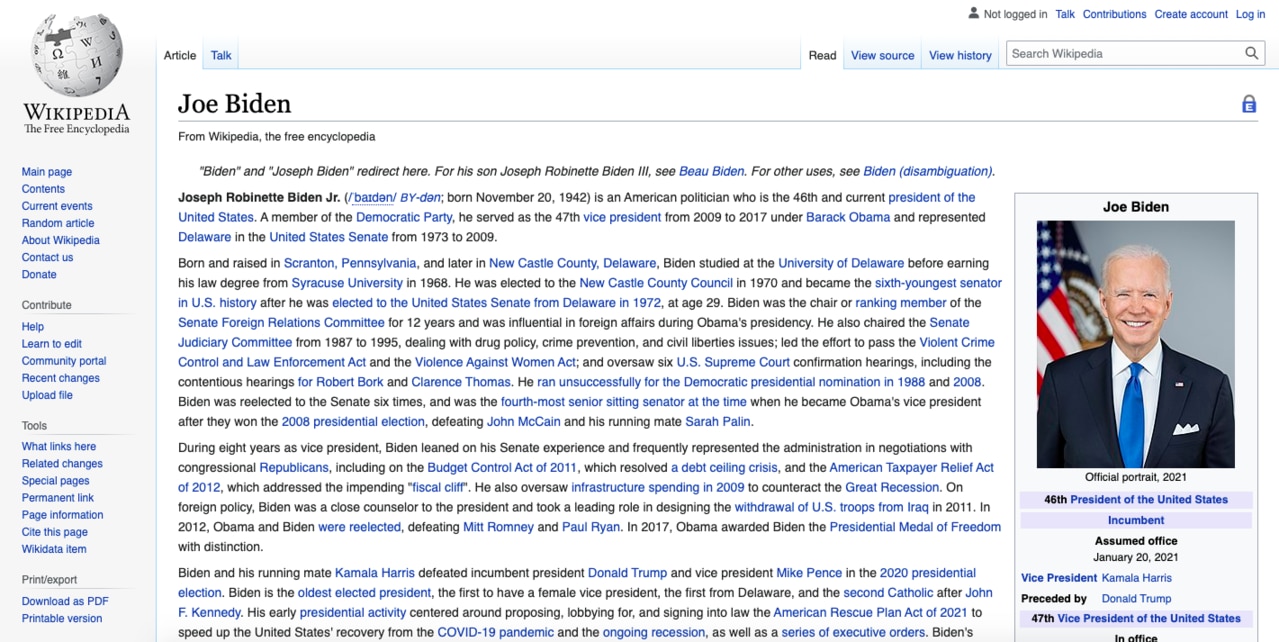Viewport: 1279px width, 642px height.
Task: Open Senate Foreign Relations Committee link
Action: pyautogui.click(x=281, y=322)
